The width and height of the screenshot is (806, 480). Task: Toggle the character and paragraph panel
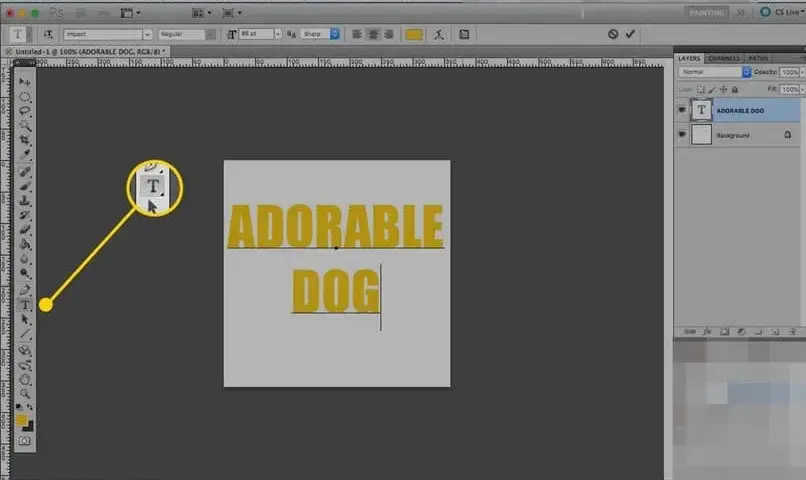(x=464, y=34)
